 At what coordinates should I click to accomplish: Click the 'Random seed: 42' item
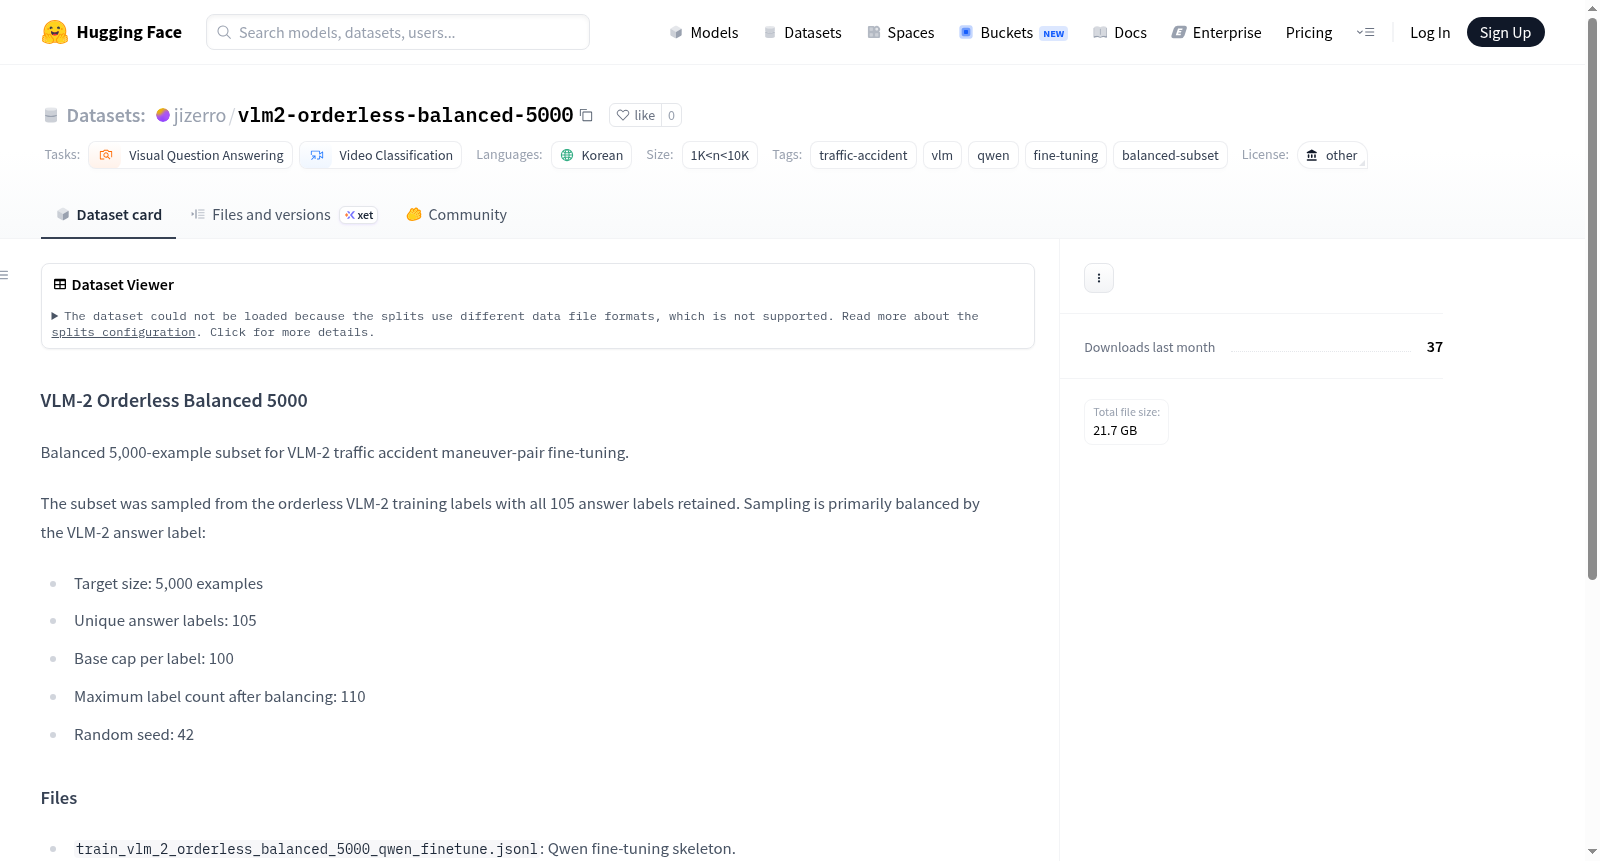pyautogui.click(x=134, y=735)
